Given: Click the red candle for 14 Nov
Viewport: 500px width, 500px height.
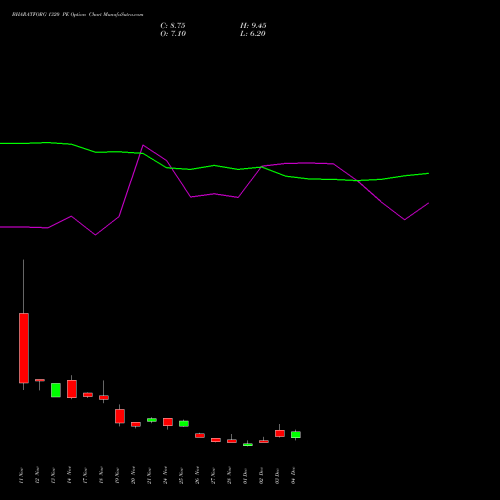Looking at the screenshot, I should click(72, 389).
